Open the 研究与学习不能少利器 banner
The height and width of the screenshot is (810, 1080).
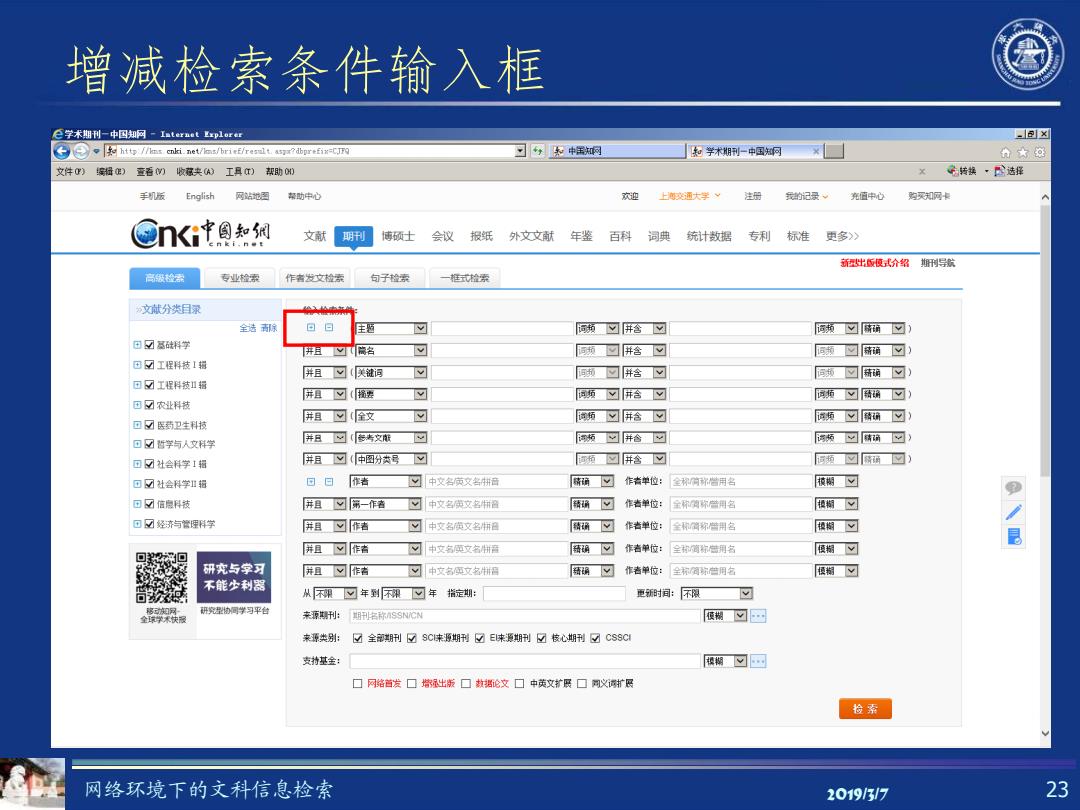pos(234,577)
